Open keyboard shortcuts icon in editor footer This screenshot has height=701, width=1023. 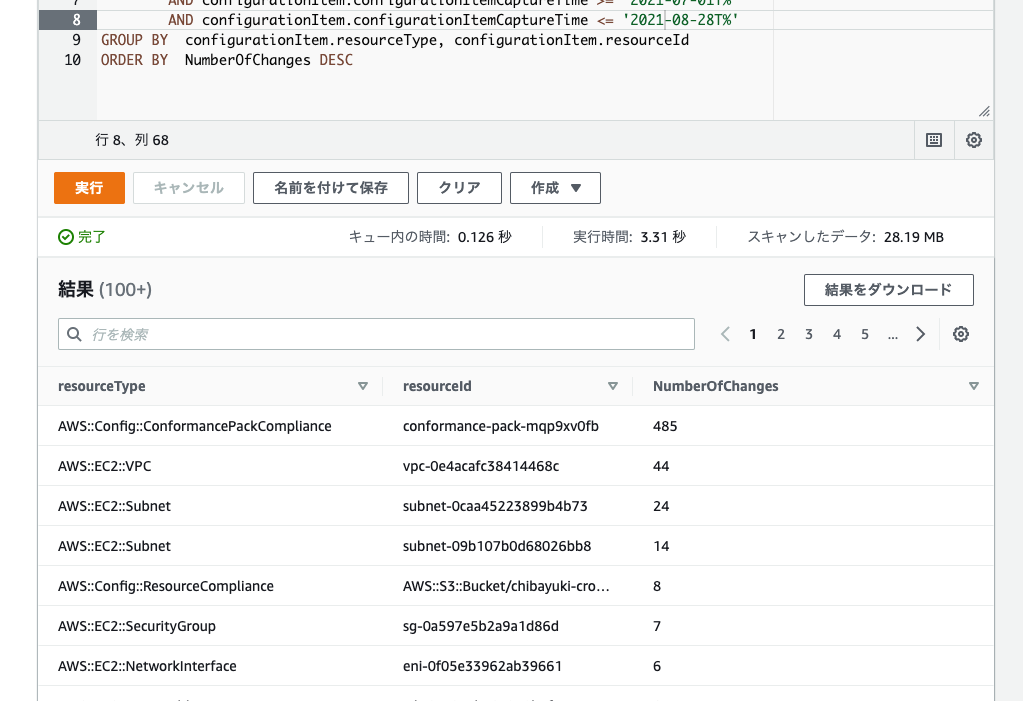coord(934,140)
